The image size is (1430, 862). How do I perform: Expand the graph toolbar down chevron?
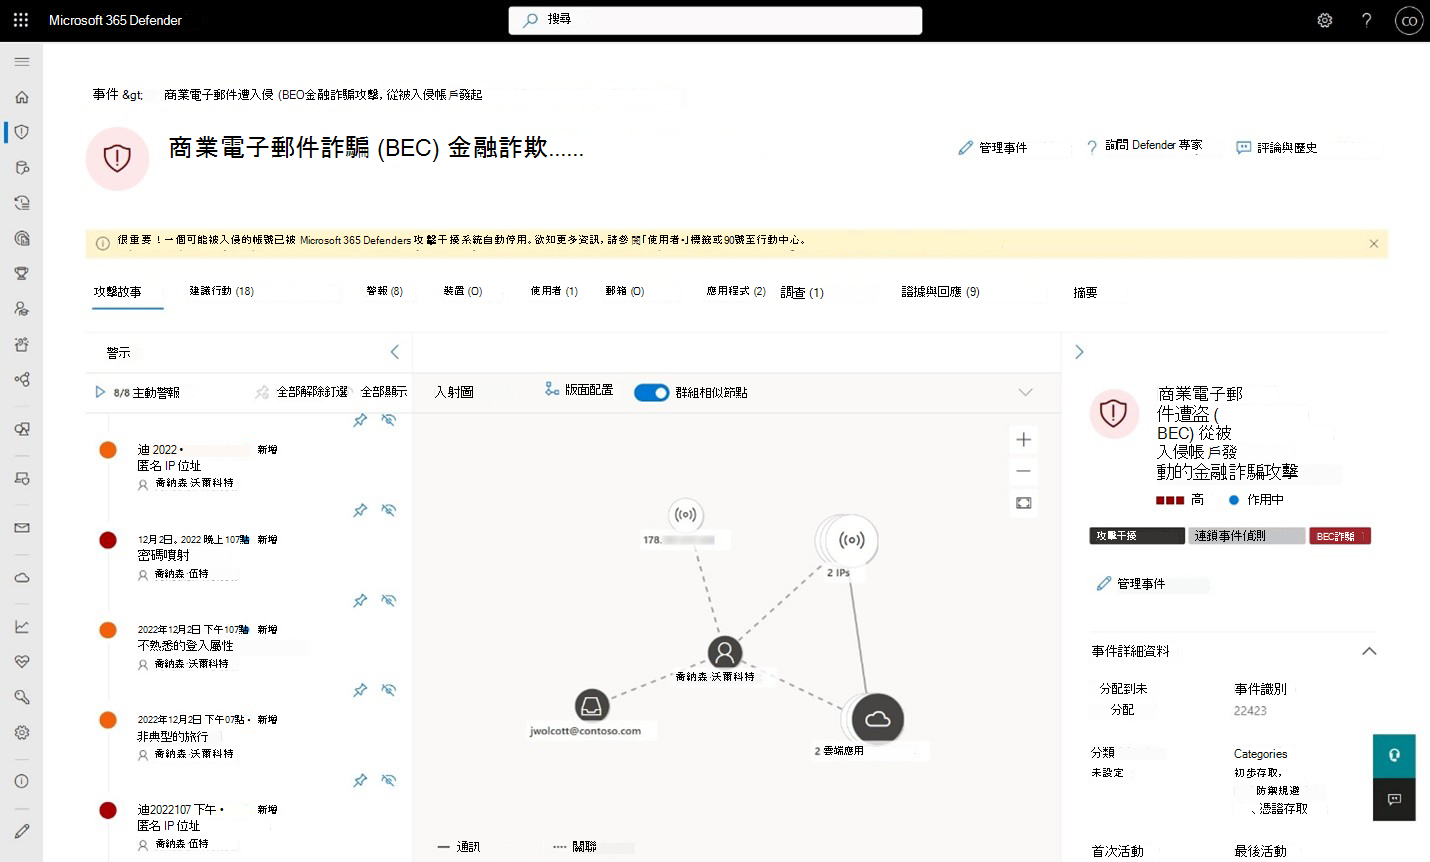[1025, 392]
